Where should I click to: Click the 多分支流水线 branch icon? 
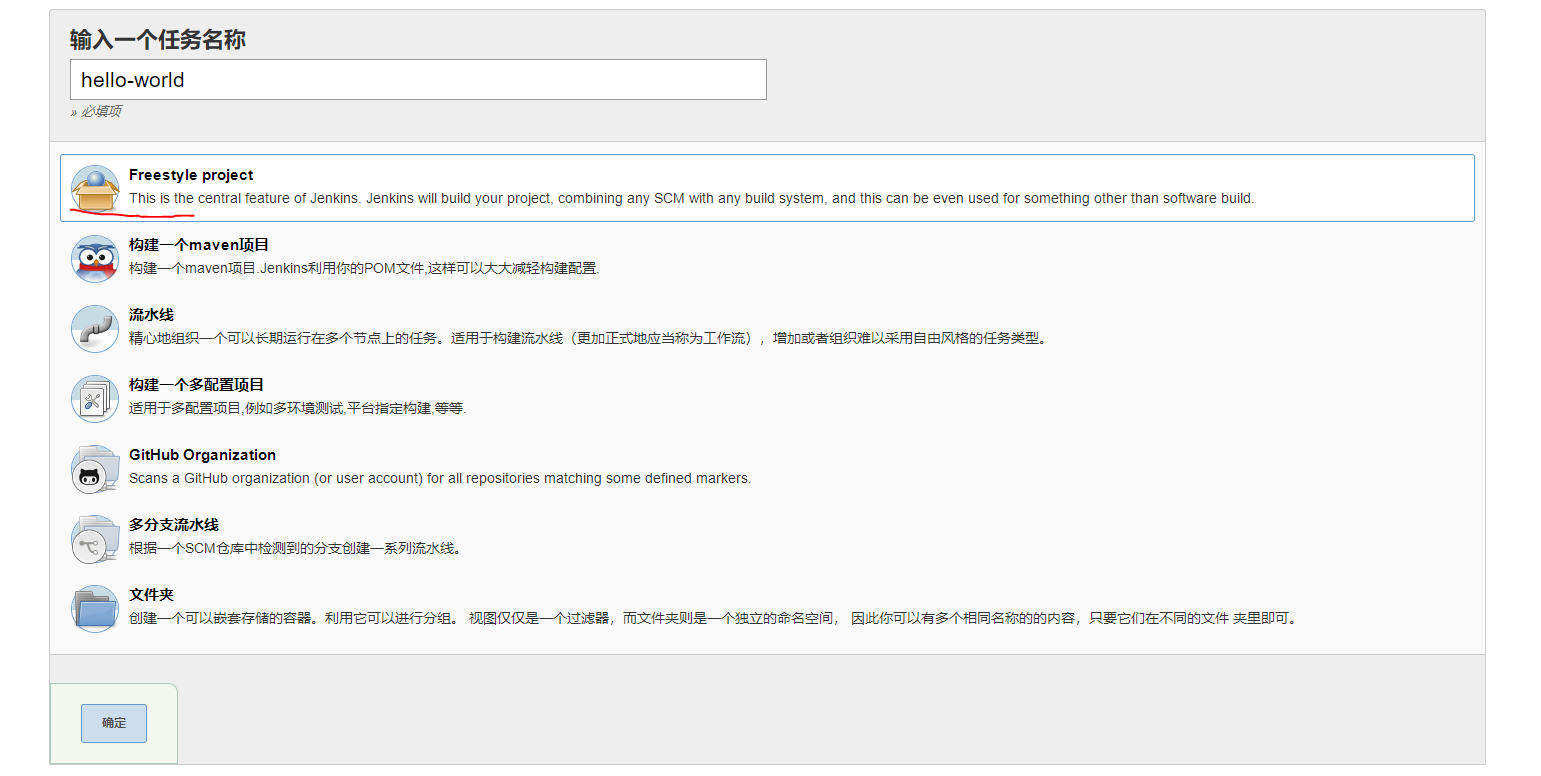[95, 539]
